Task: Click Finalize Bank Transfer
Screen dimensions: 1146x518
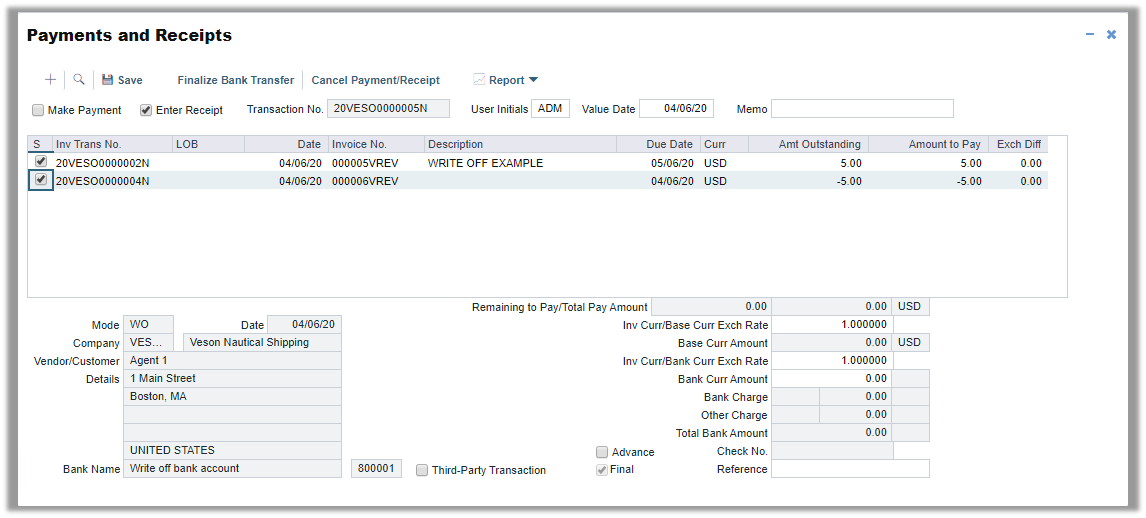Action: click(x=236, y=80)
